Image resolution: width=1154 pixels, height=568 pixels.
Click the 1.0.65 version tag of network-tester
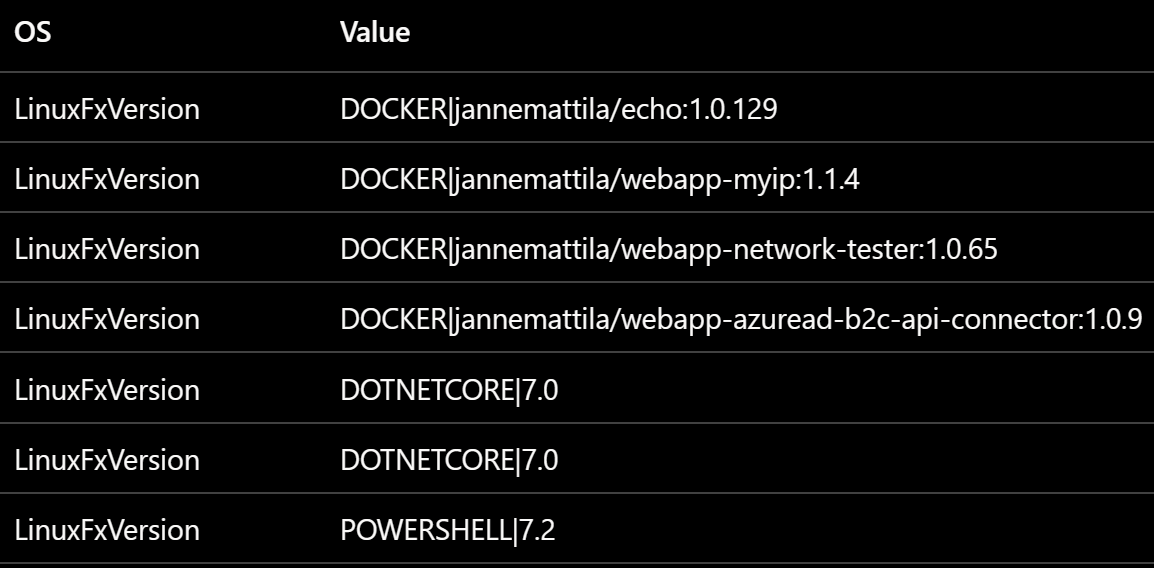tap(962, 249)
